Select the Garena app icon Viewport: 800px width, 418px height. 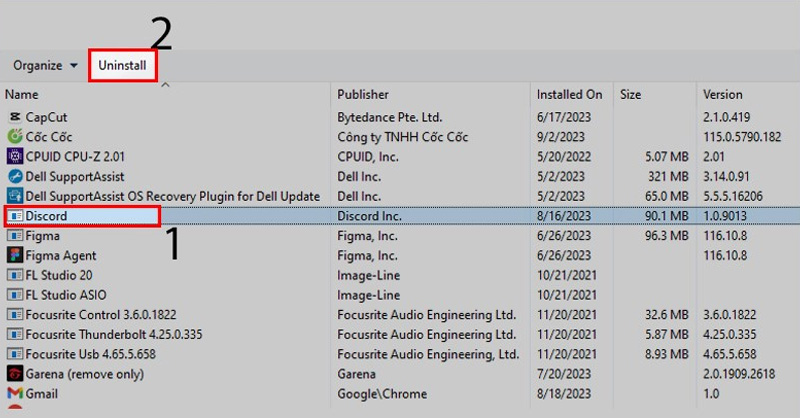[x=15, y=374]
